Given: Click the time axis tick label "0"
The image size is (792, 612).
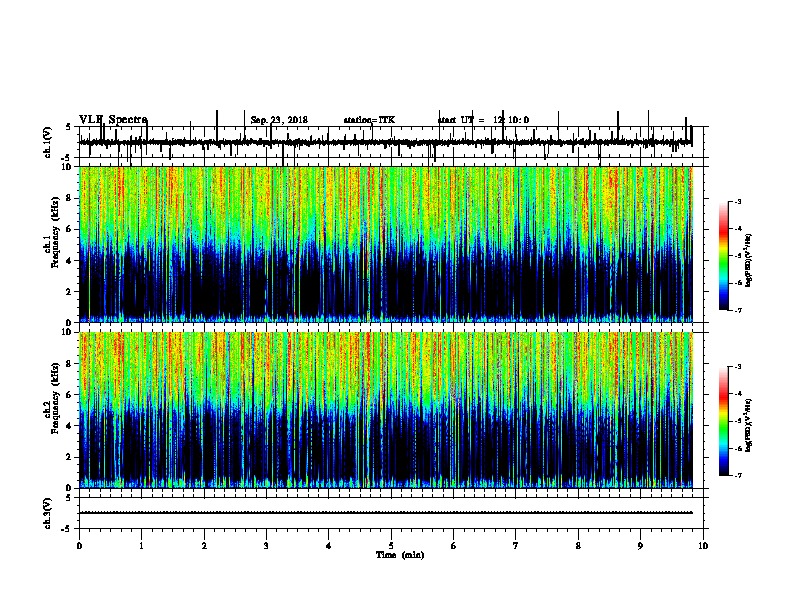Looking at the screenshot, I should 79,546.
